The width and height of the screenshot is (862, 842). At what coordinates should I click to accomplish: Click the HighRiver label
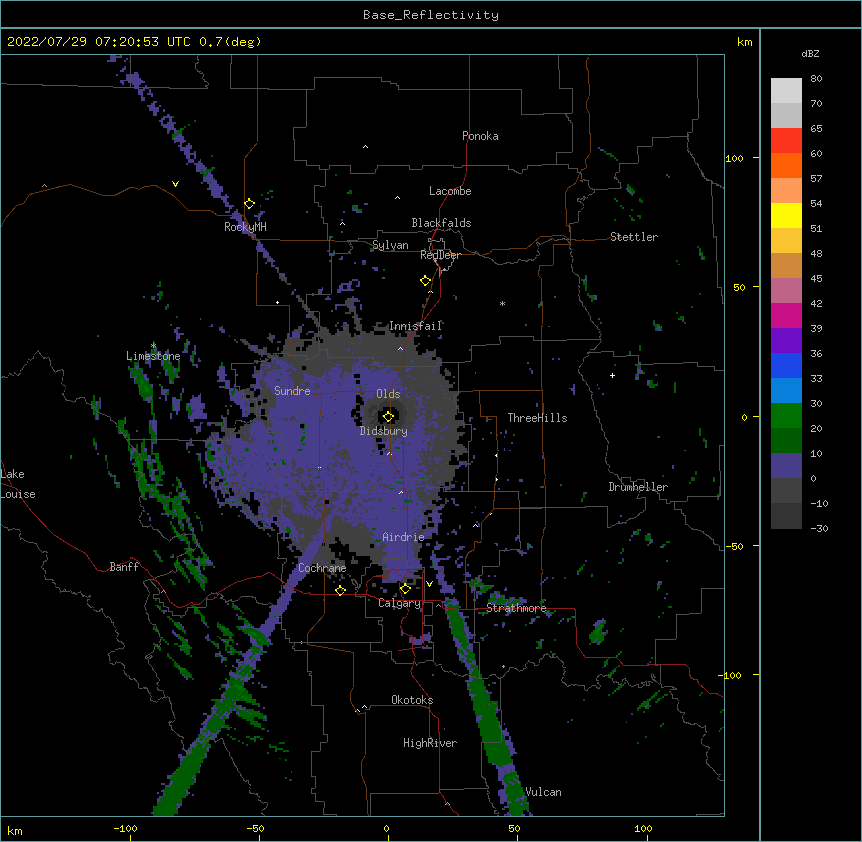(430, 743)
